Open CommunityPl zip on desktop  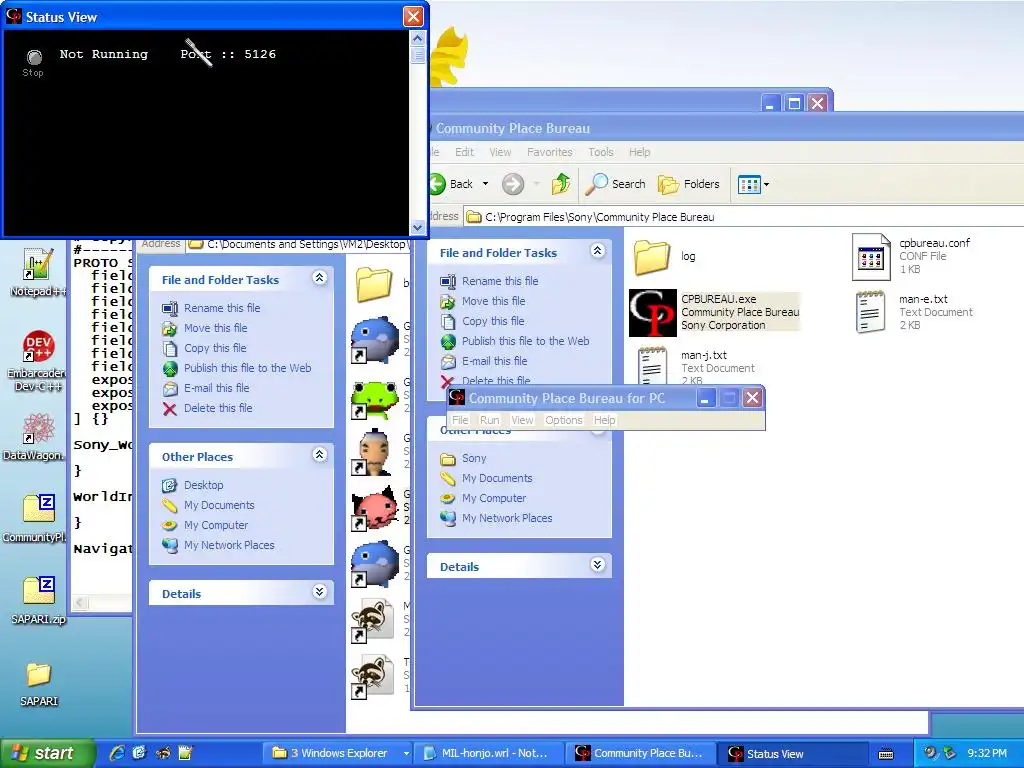click(37, 518)
